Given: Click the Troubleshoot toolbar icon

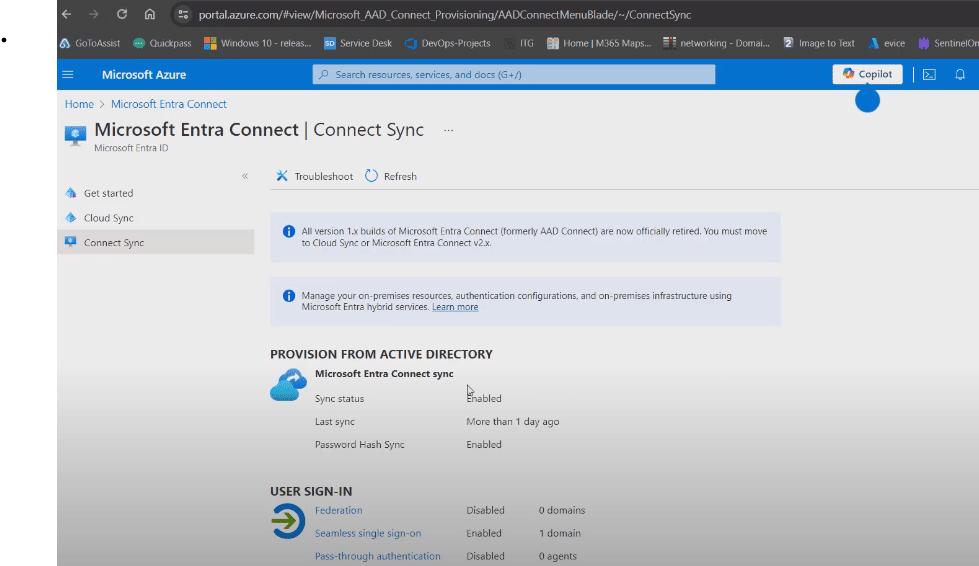Looking at the screenshot, I should pos(283,176).
